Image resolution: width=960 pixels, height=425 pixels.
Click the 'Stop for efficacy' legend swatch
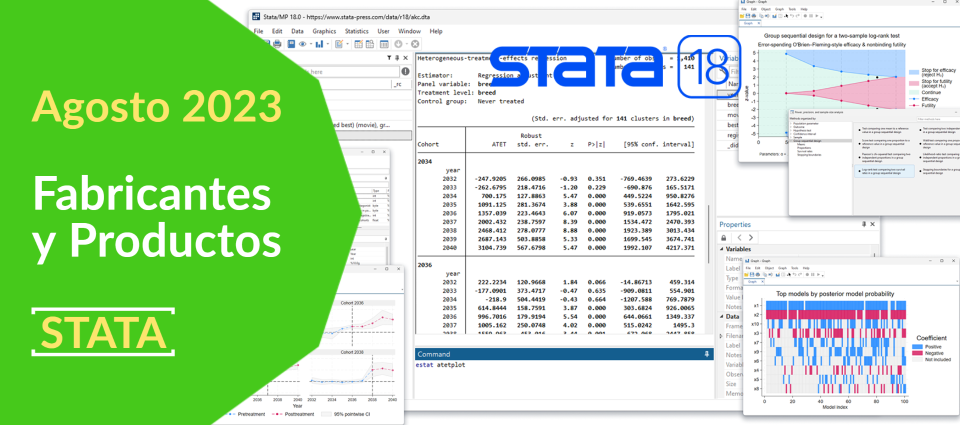914,72
